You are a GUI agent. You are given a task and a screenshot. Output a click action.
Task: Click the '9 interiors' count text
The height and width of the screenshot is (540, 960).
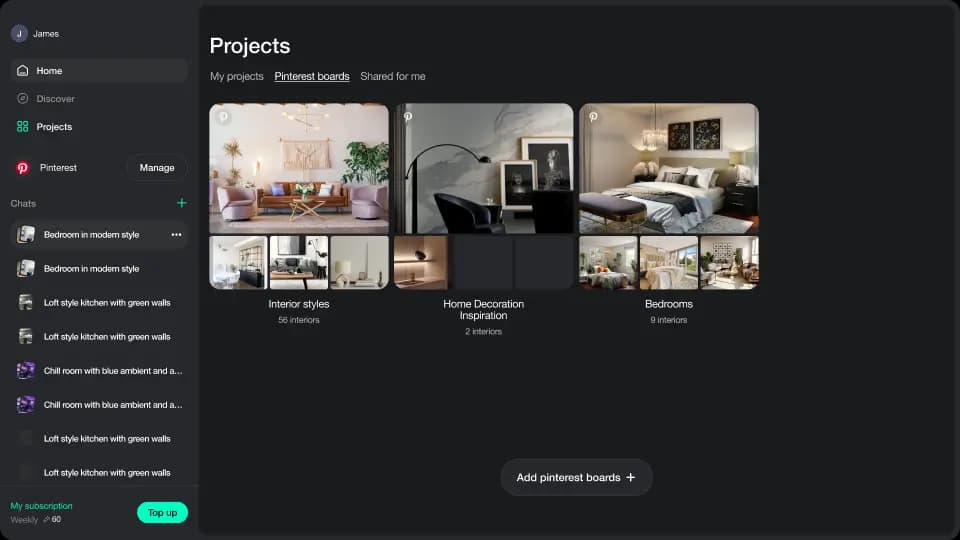(x=669, y=320)
